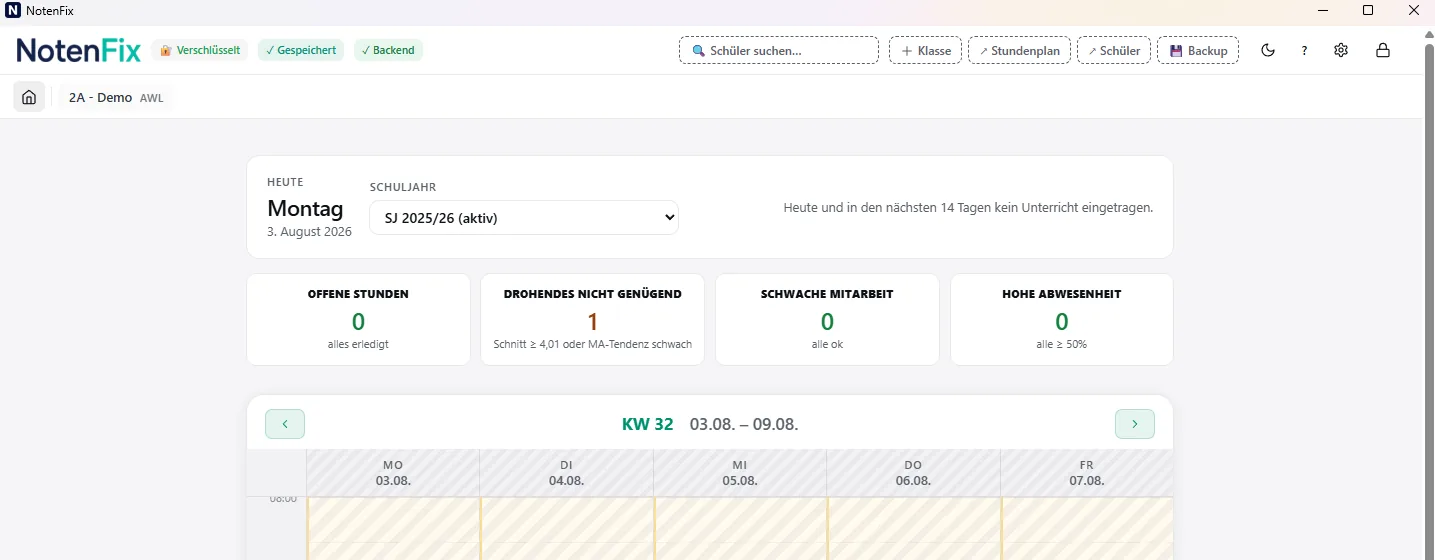Viewport: 1435px width, 560px height.
Task: Click the KW 32 week label
Action: (648, 424)
